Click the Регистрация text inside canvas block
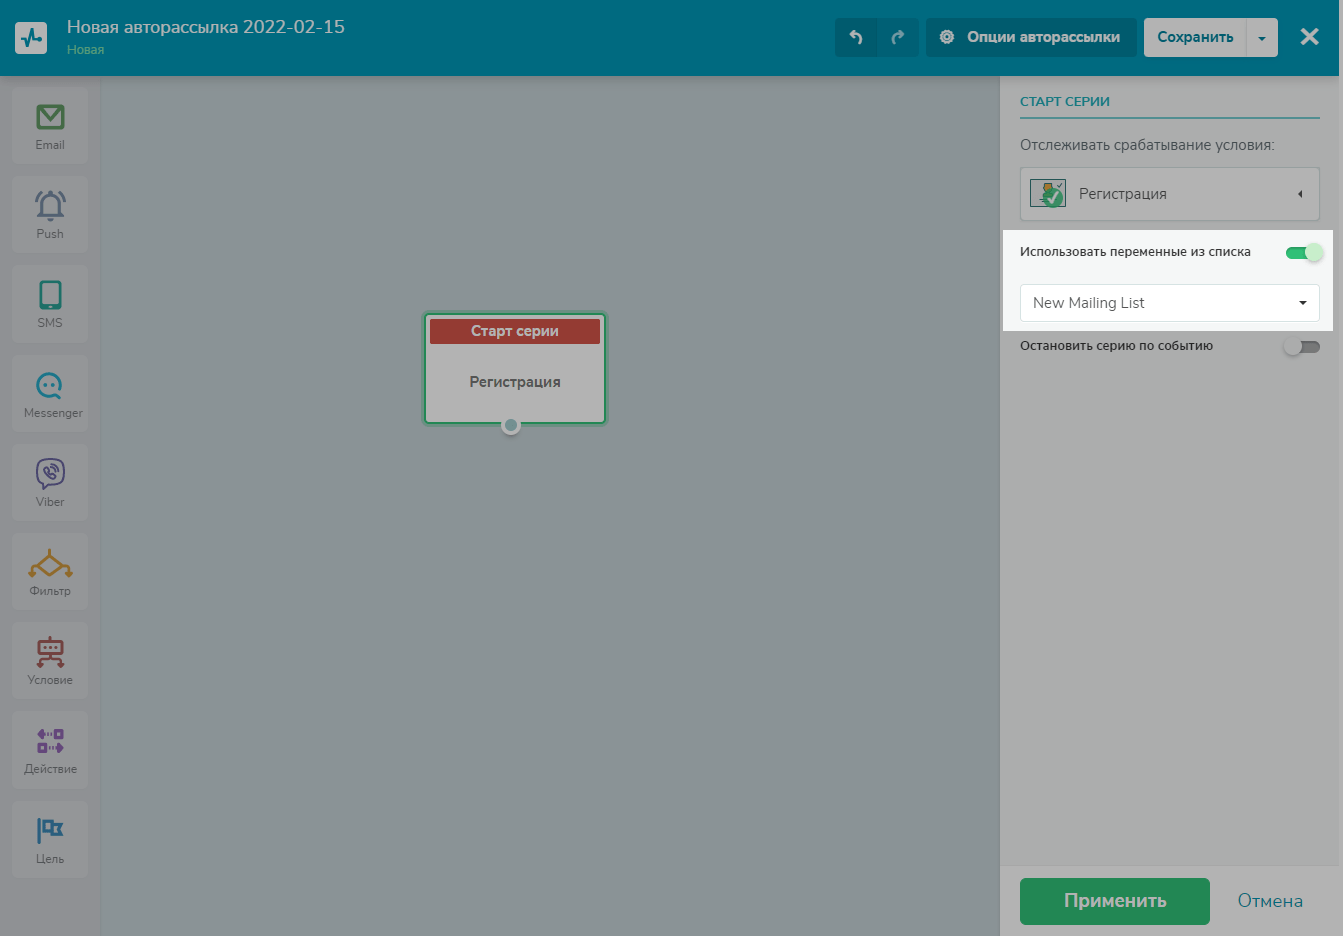Screen dimensions: 1343x936 click(515, 382)
